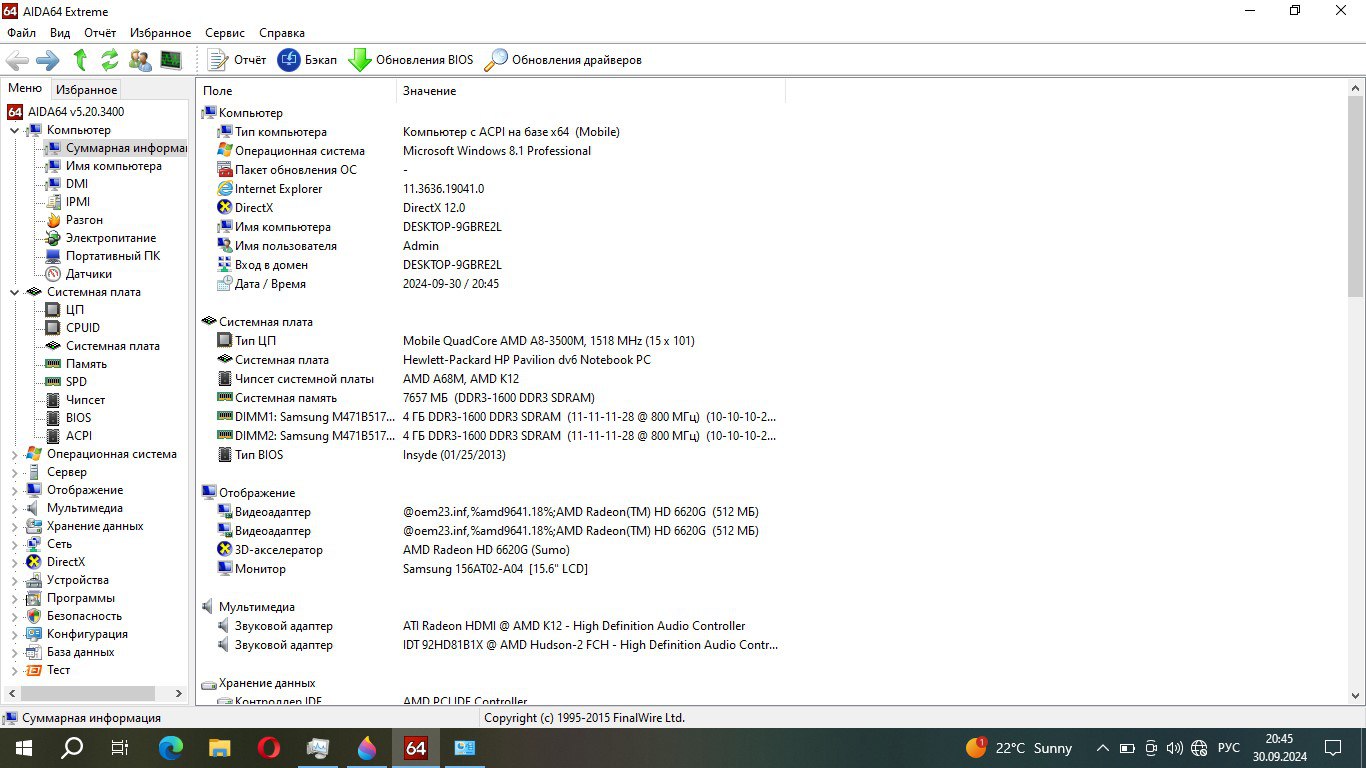1366x768 pixels.
Task: Open the Отчёт menu in menu bar
Action: tap(100, 33)
